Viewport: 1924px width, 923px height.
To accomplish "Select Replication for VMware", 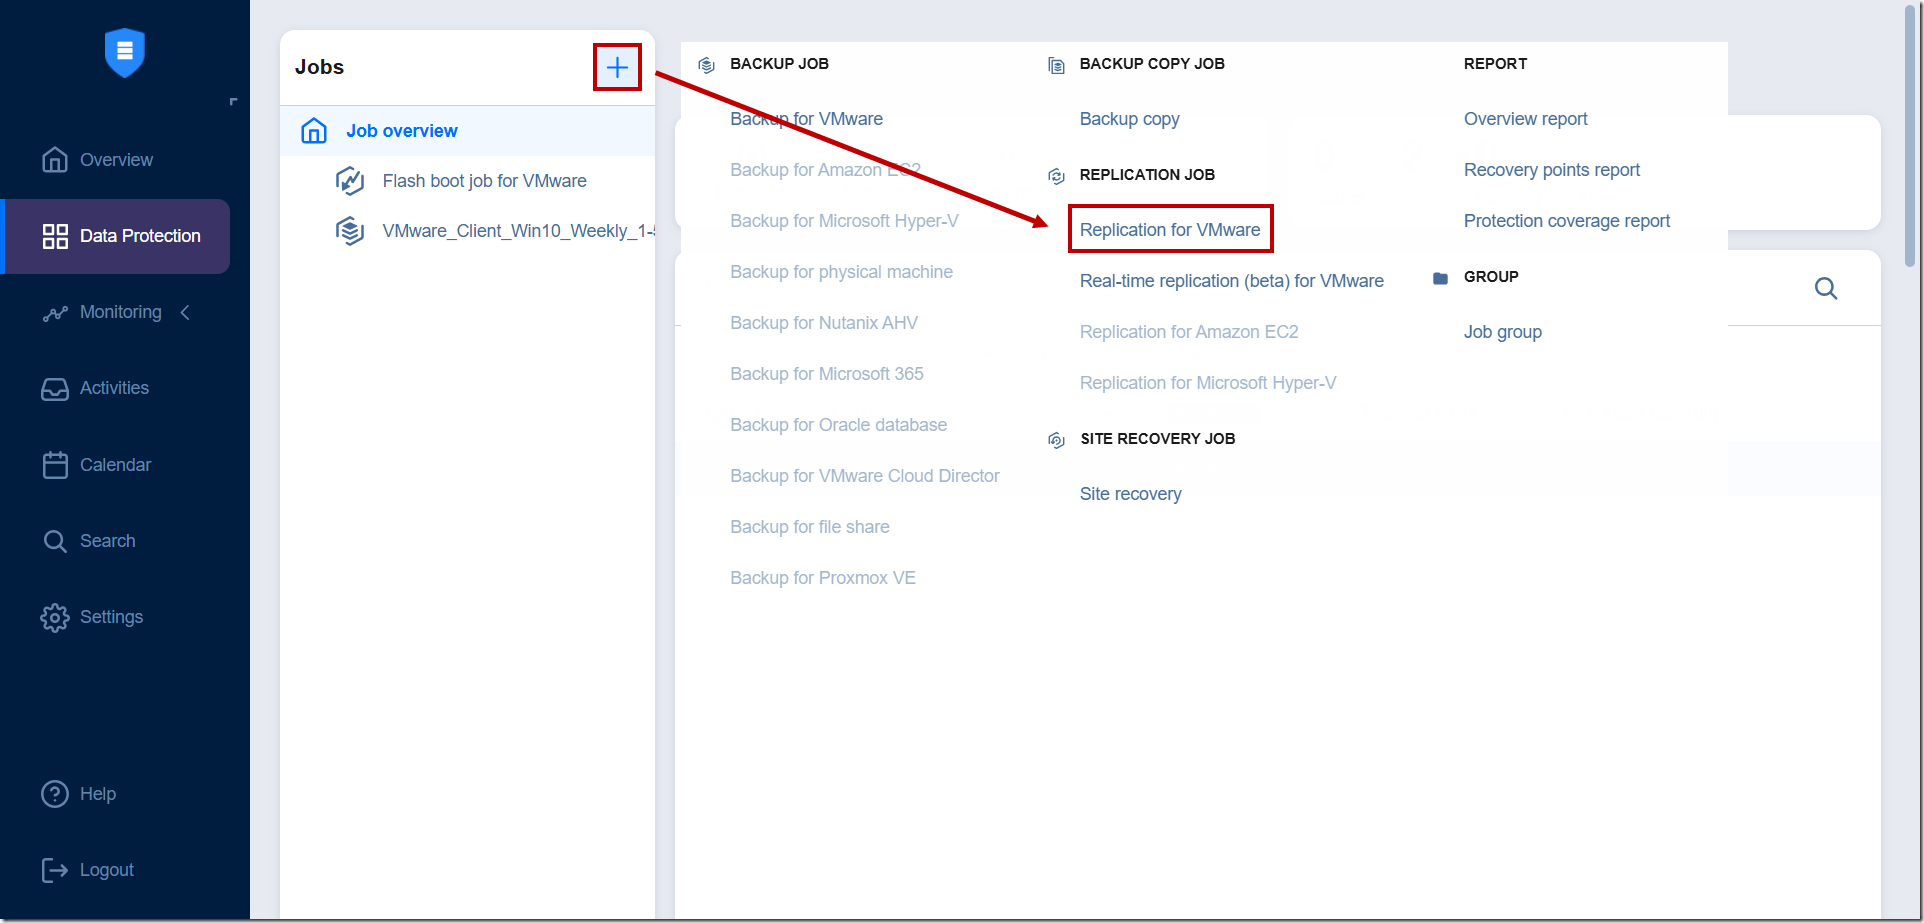I will [x=1170, y=230].
